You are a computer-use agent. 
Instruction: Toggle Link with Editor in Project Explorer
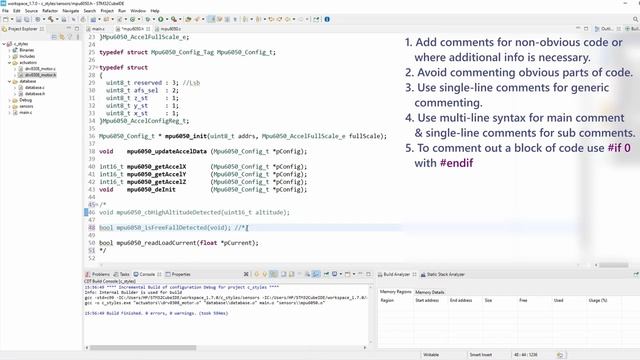(x=62, y=37)
